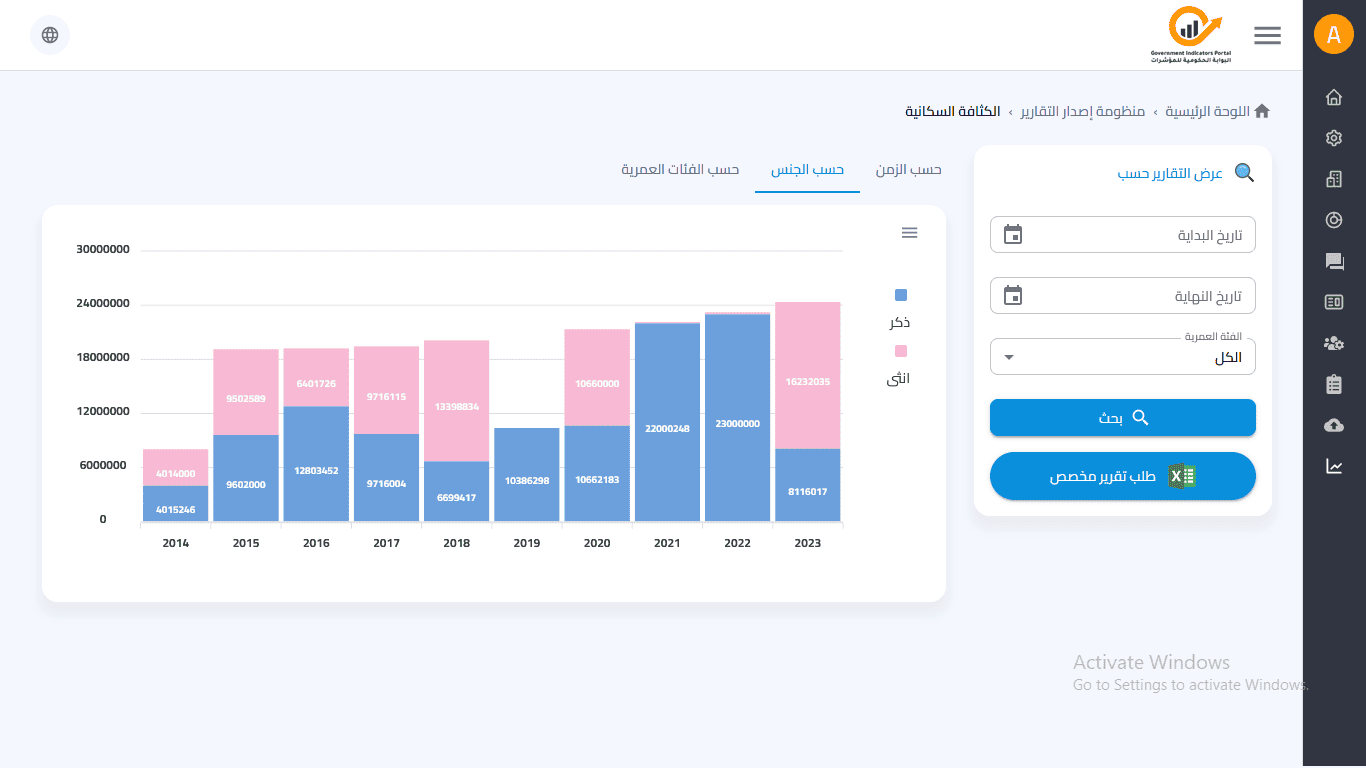
Task: Open the clipboard reports sidebar icon
Action: 1333,384
